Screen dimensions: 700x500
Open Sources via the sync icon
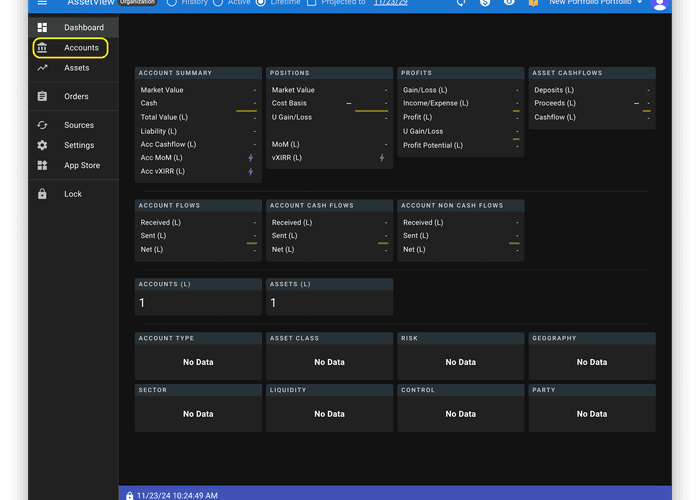[x=42, y=125]
